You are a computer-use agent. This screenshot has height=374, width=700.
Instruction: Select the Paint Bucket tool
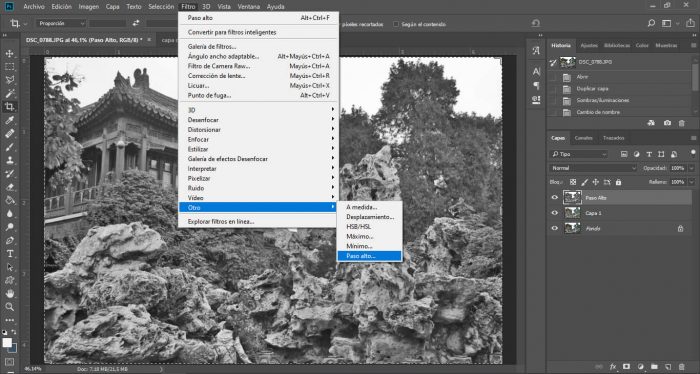point(9,200)
